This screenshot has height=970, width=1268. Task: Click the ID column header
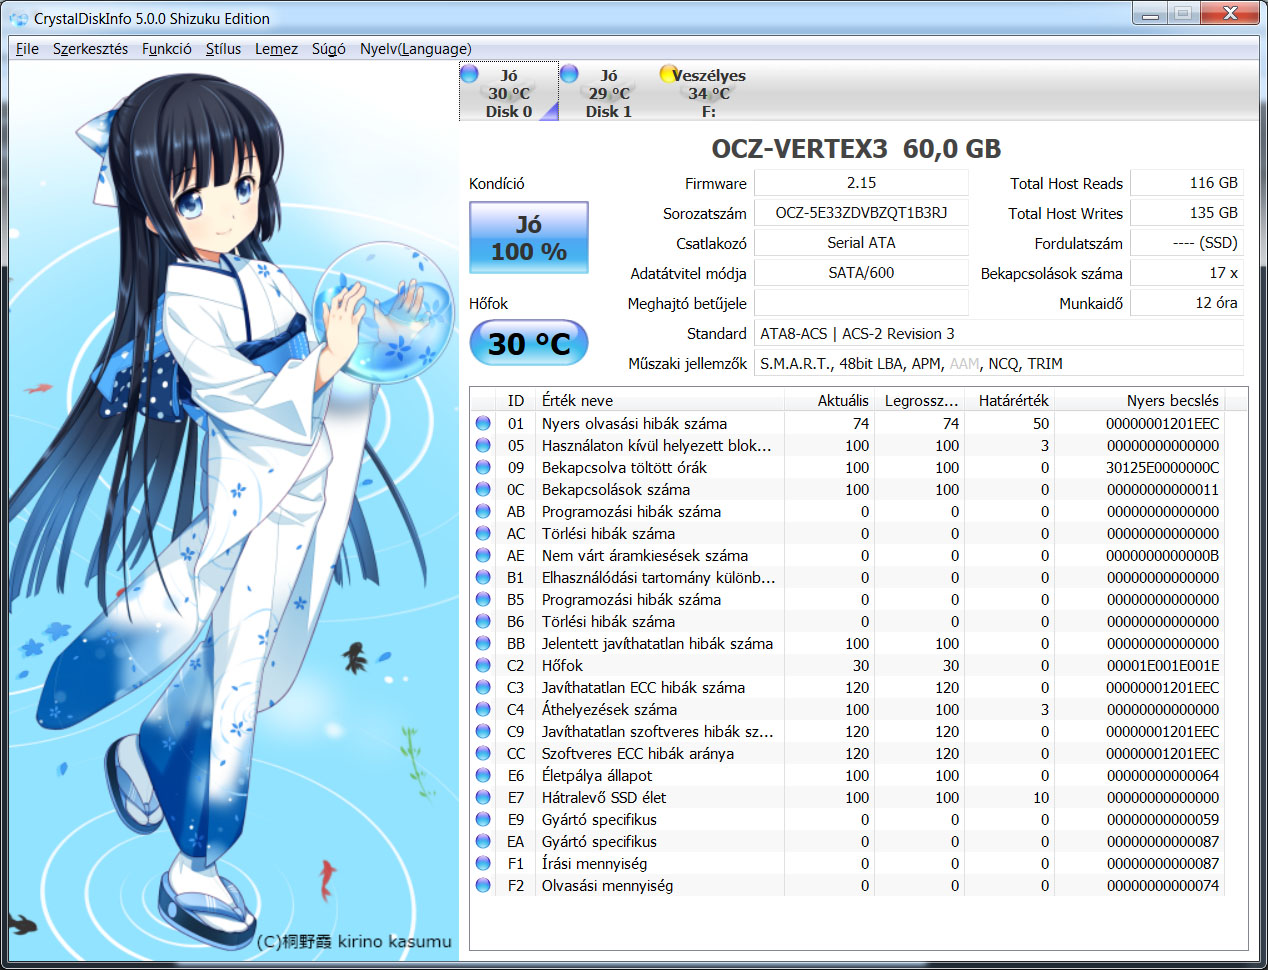(x=516, y=400)
